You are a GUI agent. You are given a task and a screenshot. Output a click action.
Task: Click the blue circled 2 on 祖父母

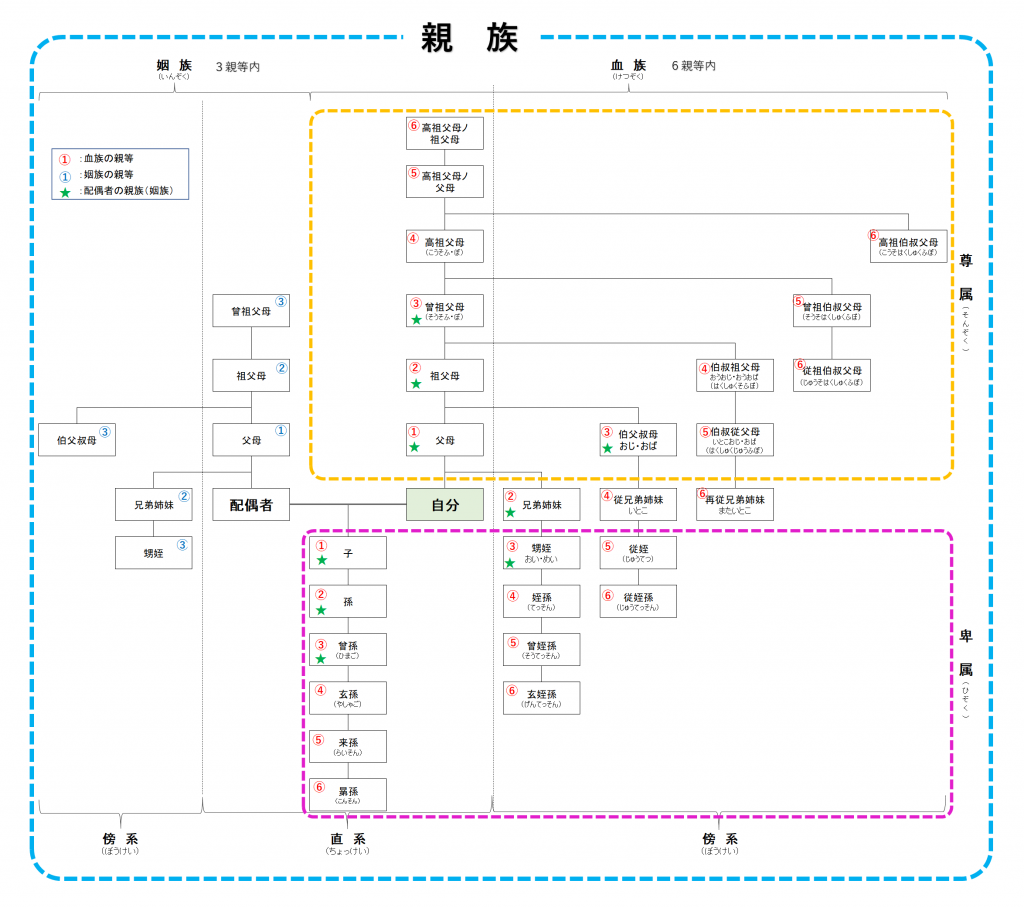pyautogui.click(x=281, y=368)
